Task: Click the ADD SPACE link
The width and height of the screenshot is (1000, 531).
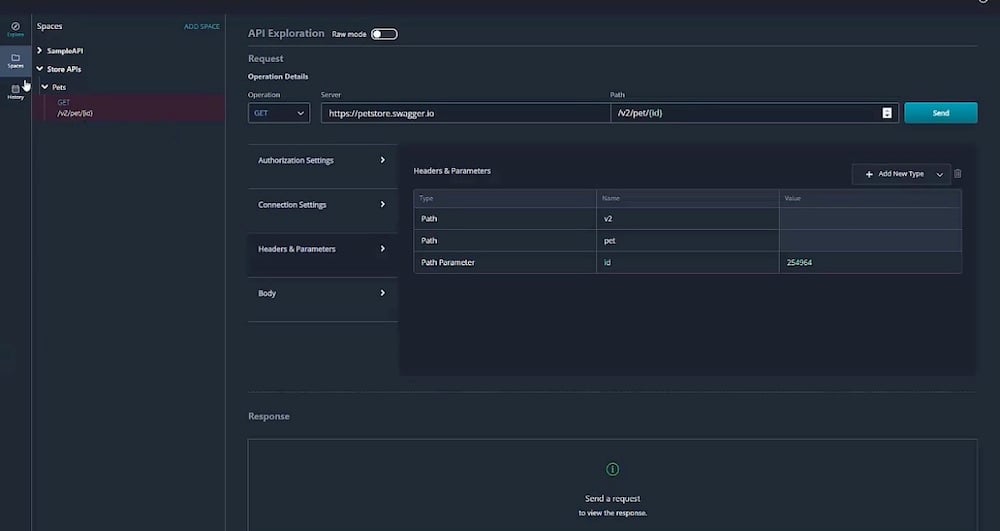Action: [201, 27]
